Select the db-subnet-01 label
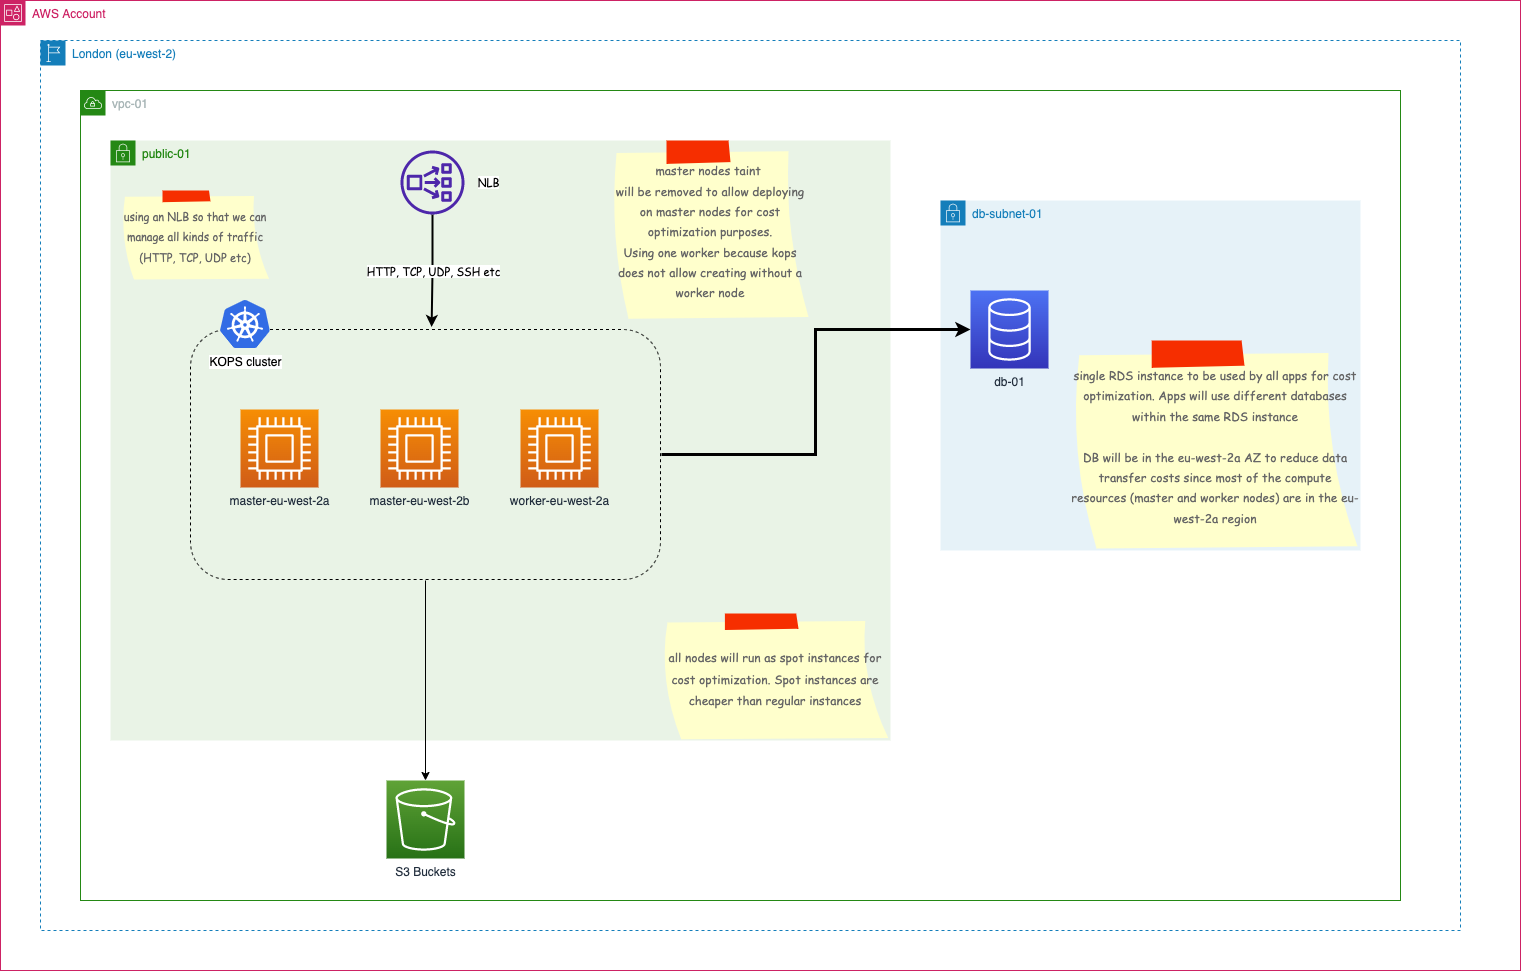The height and width of the screenshot is (971, 1521). coord(1007,214)
